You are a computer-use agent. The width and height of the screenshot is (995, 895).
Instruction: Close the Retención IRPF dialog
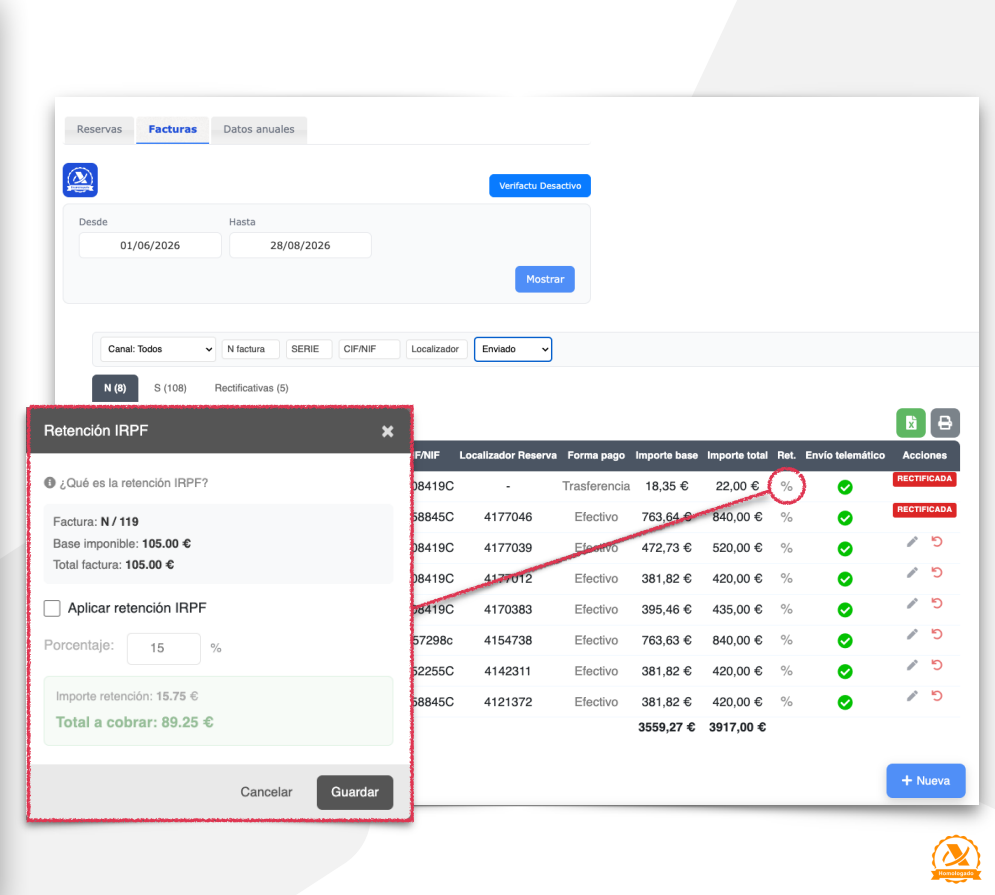coord(388,432)
